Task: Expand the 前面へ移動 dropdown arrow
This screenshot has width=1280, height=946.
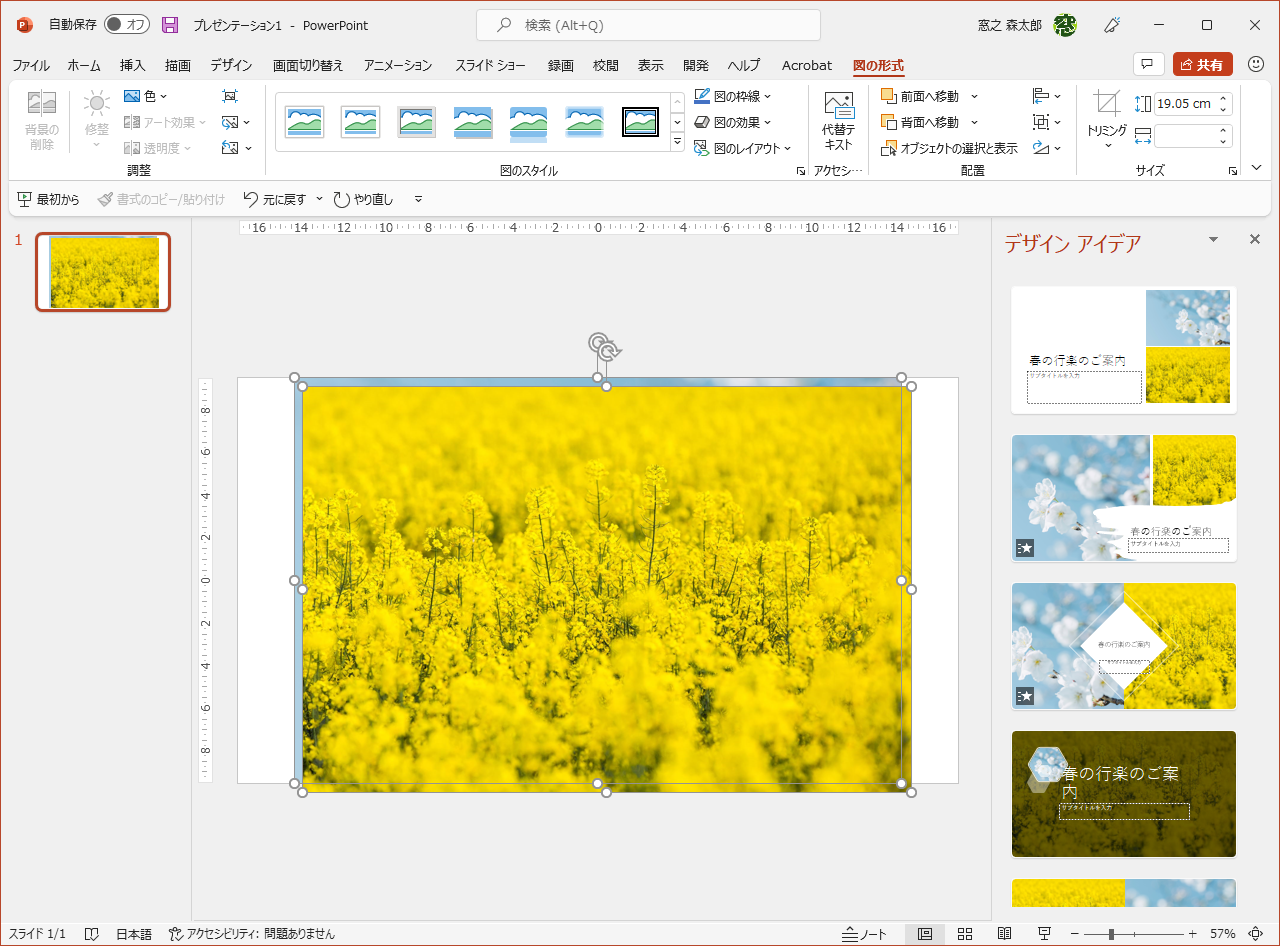Action: coord(974,96)
